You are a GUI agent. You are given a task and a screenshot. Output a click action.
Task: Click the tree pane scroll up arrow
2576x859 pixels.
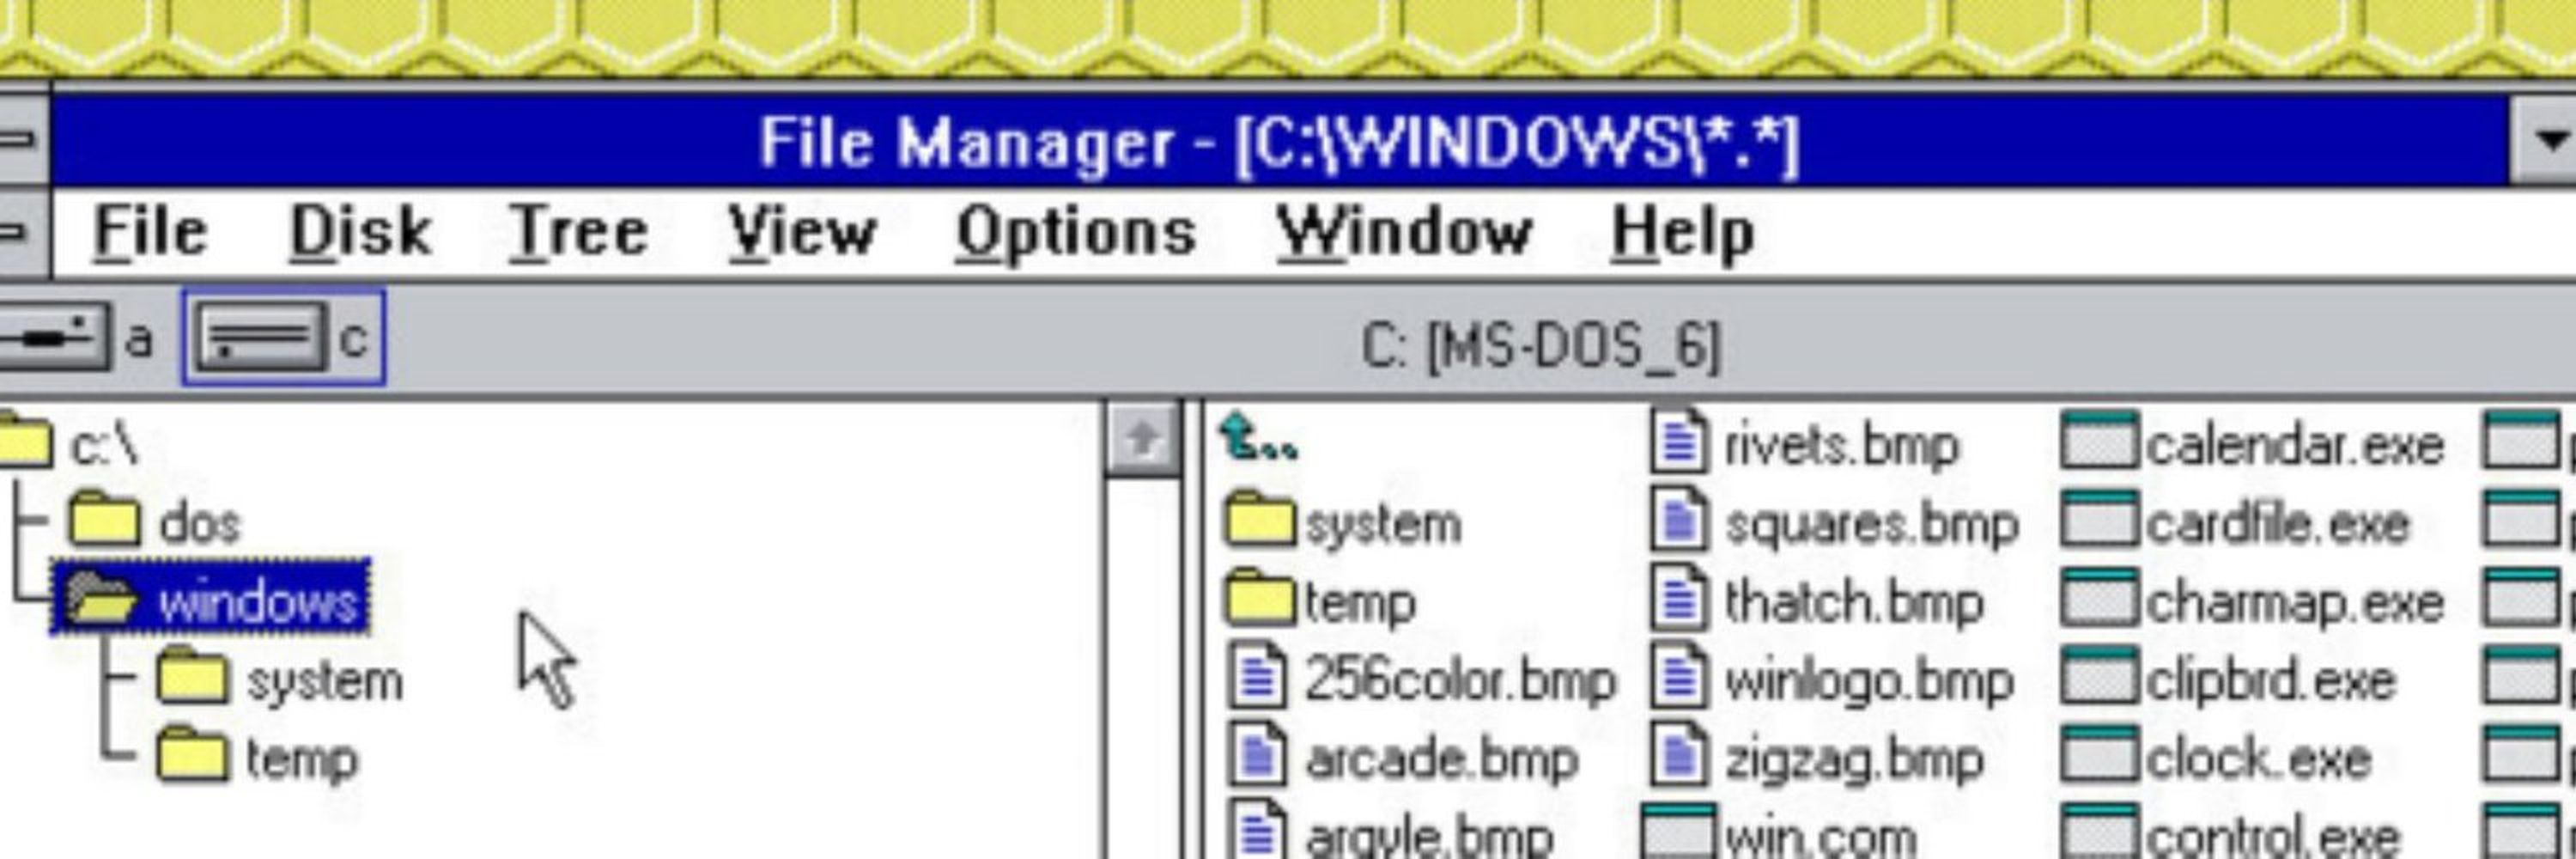pyautogui.click(x=1142, y=439)
